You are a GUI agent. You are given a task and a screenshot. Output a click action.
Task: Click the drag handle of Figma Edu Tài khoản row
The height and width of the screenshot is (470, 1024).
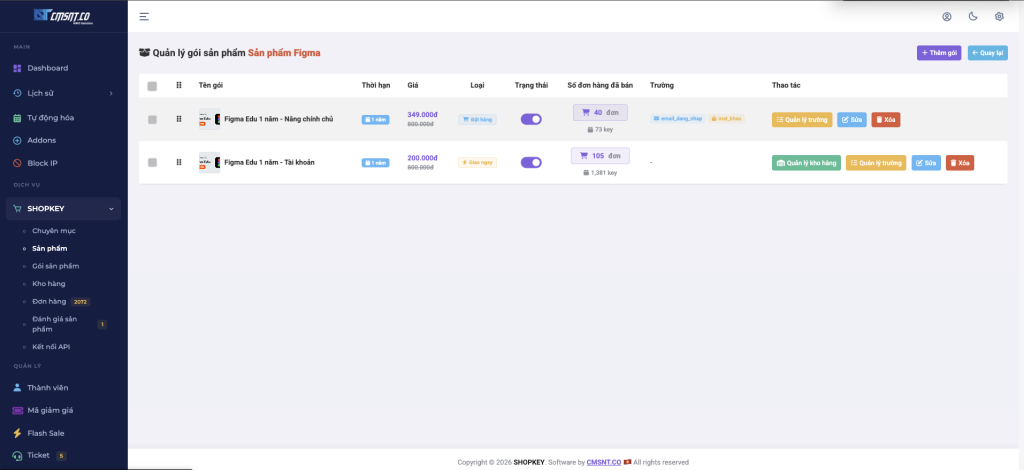coord(179,162)
